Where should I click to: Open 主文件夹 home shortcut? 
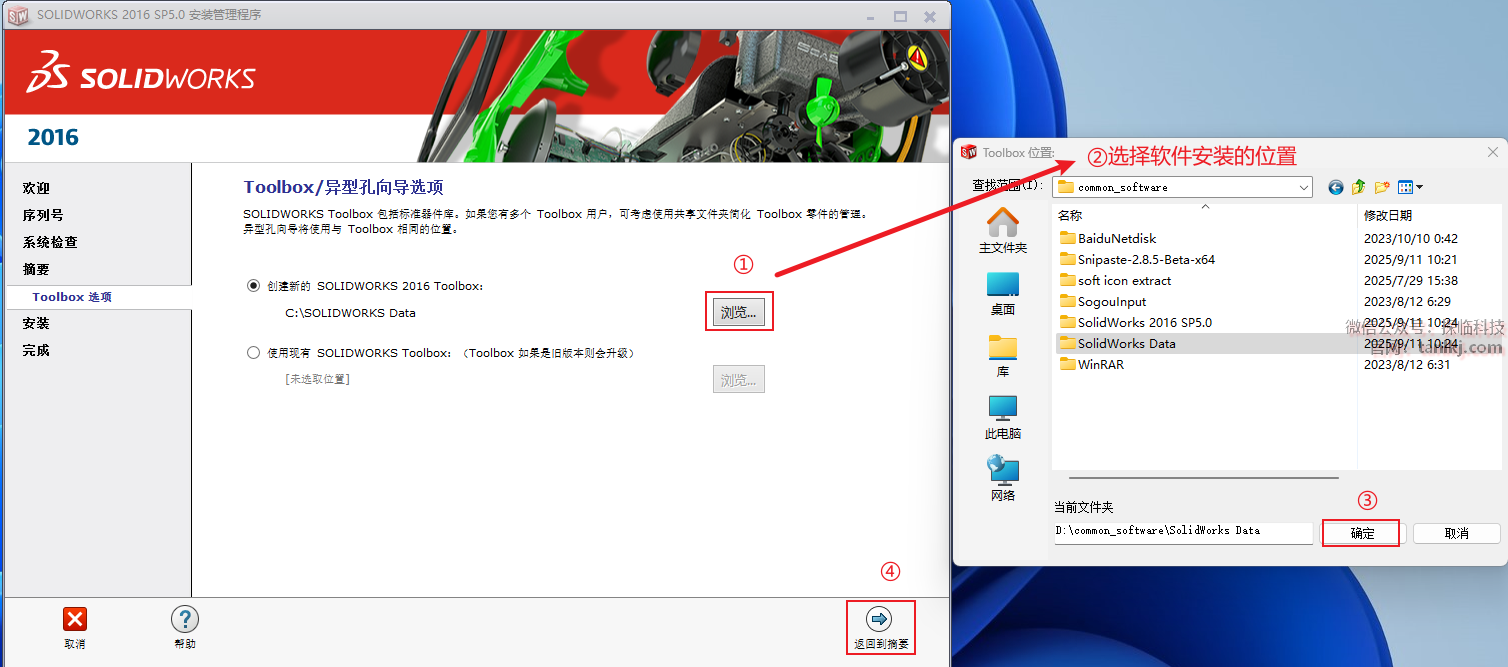(1003, 230)
